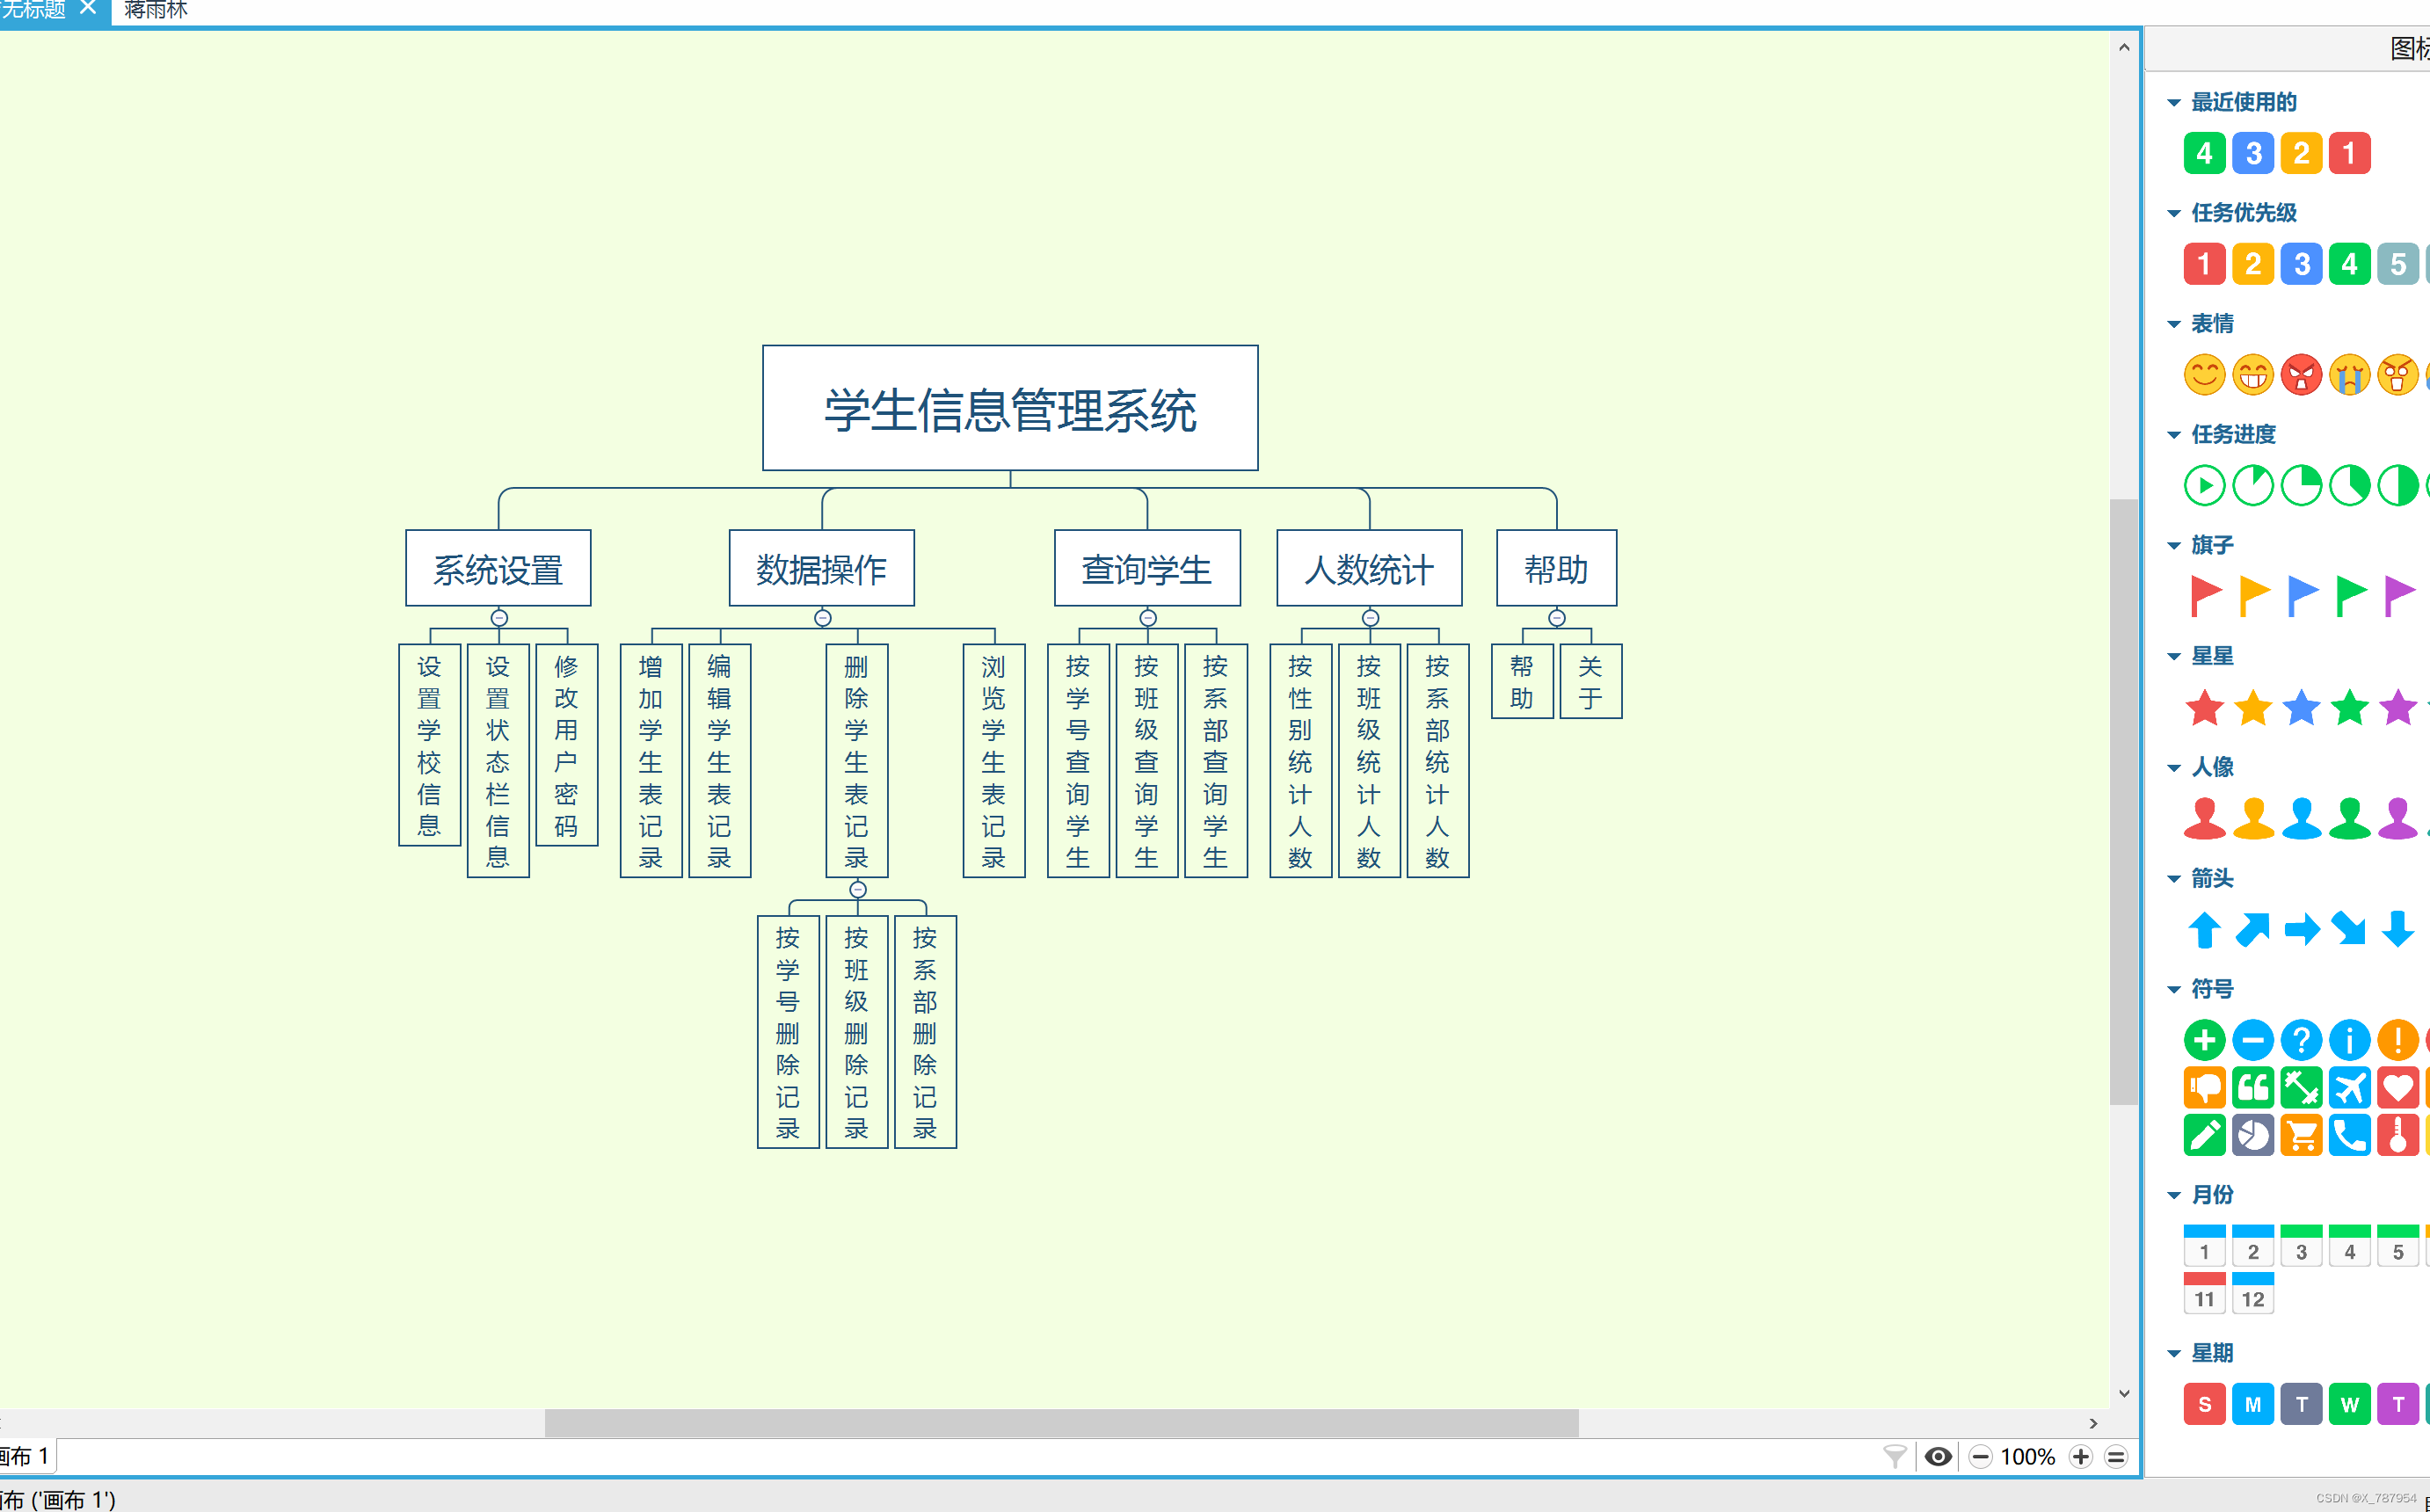Add the up arrow marker
Image resolution: width=2430 pixels, height=1512 pixels.
coord(2204,930)
